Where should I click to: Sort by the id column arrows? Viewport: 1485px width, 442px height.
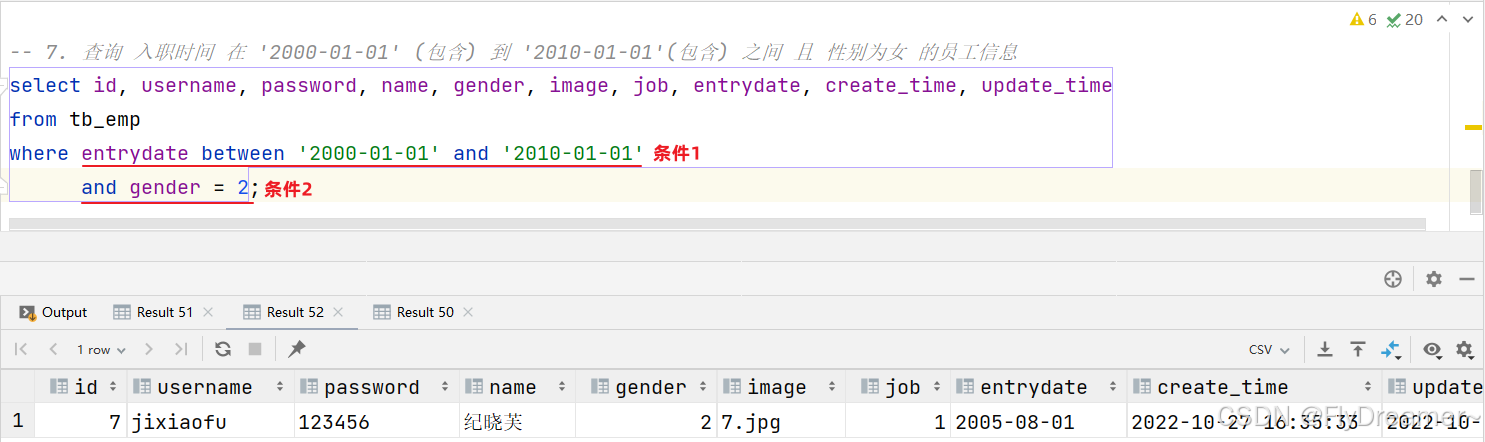[x=113, y=387]
